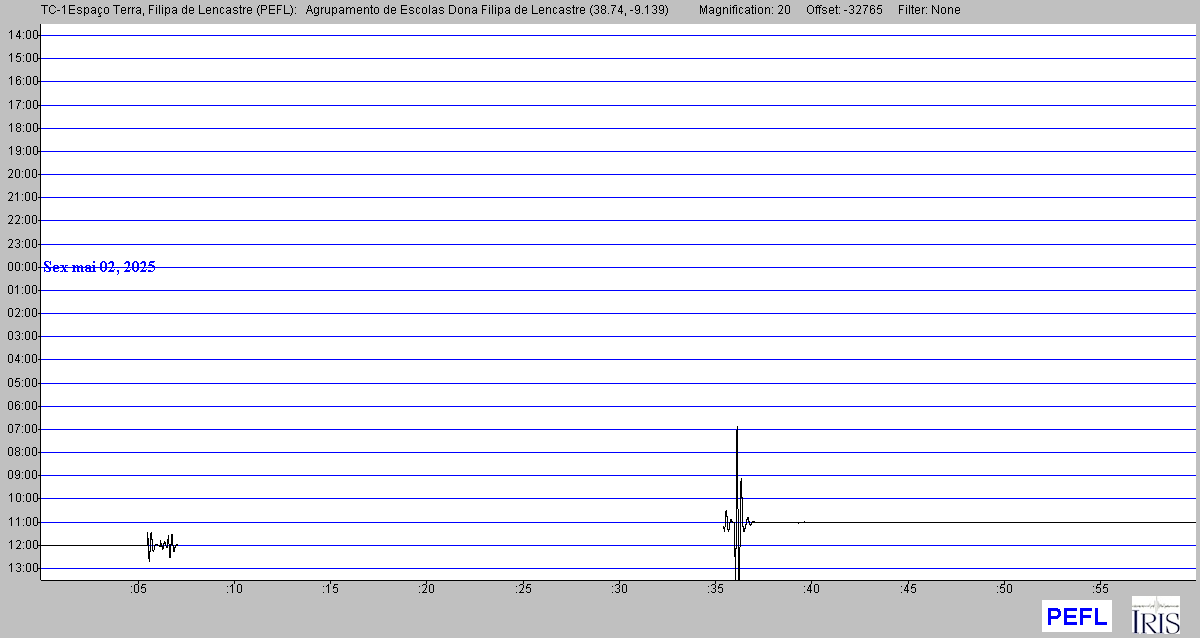Screen dimensions: 1200x638
Task: Click the TC-1 Espaço Terra station name
Action: (x=169, y=10)
